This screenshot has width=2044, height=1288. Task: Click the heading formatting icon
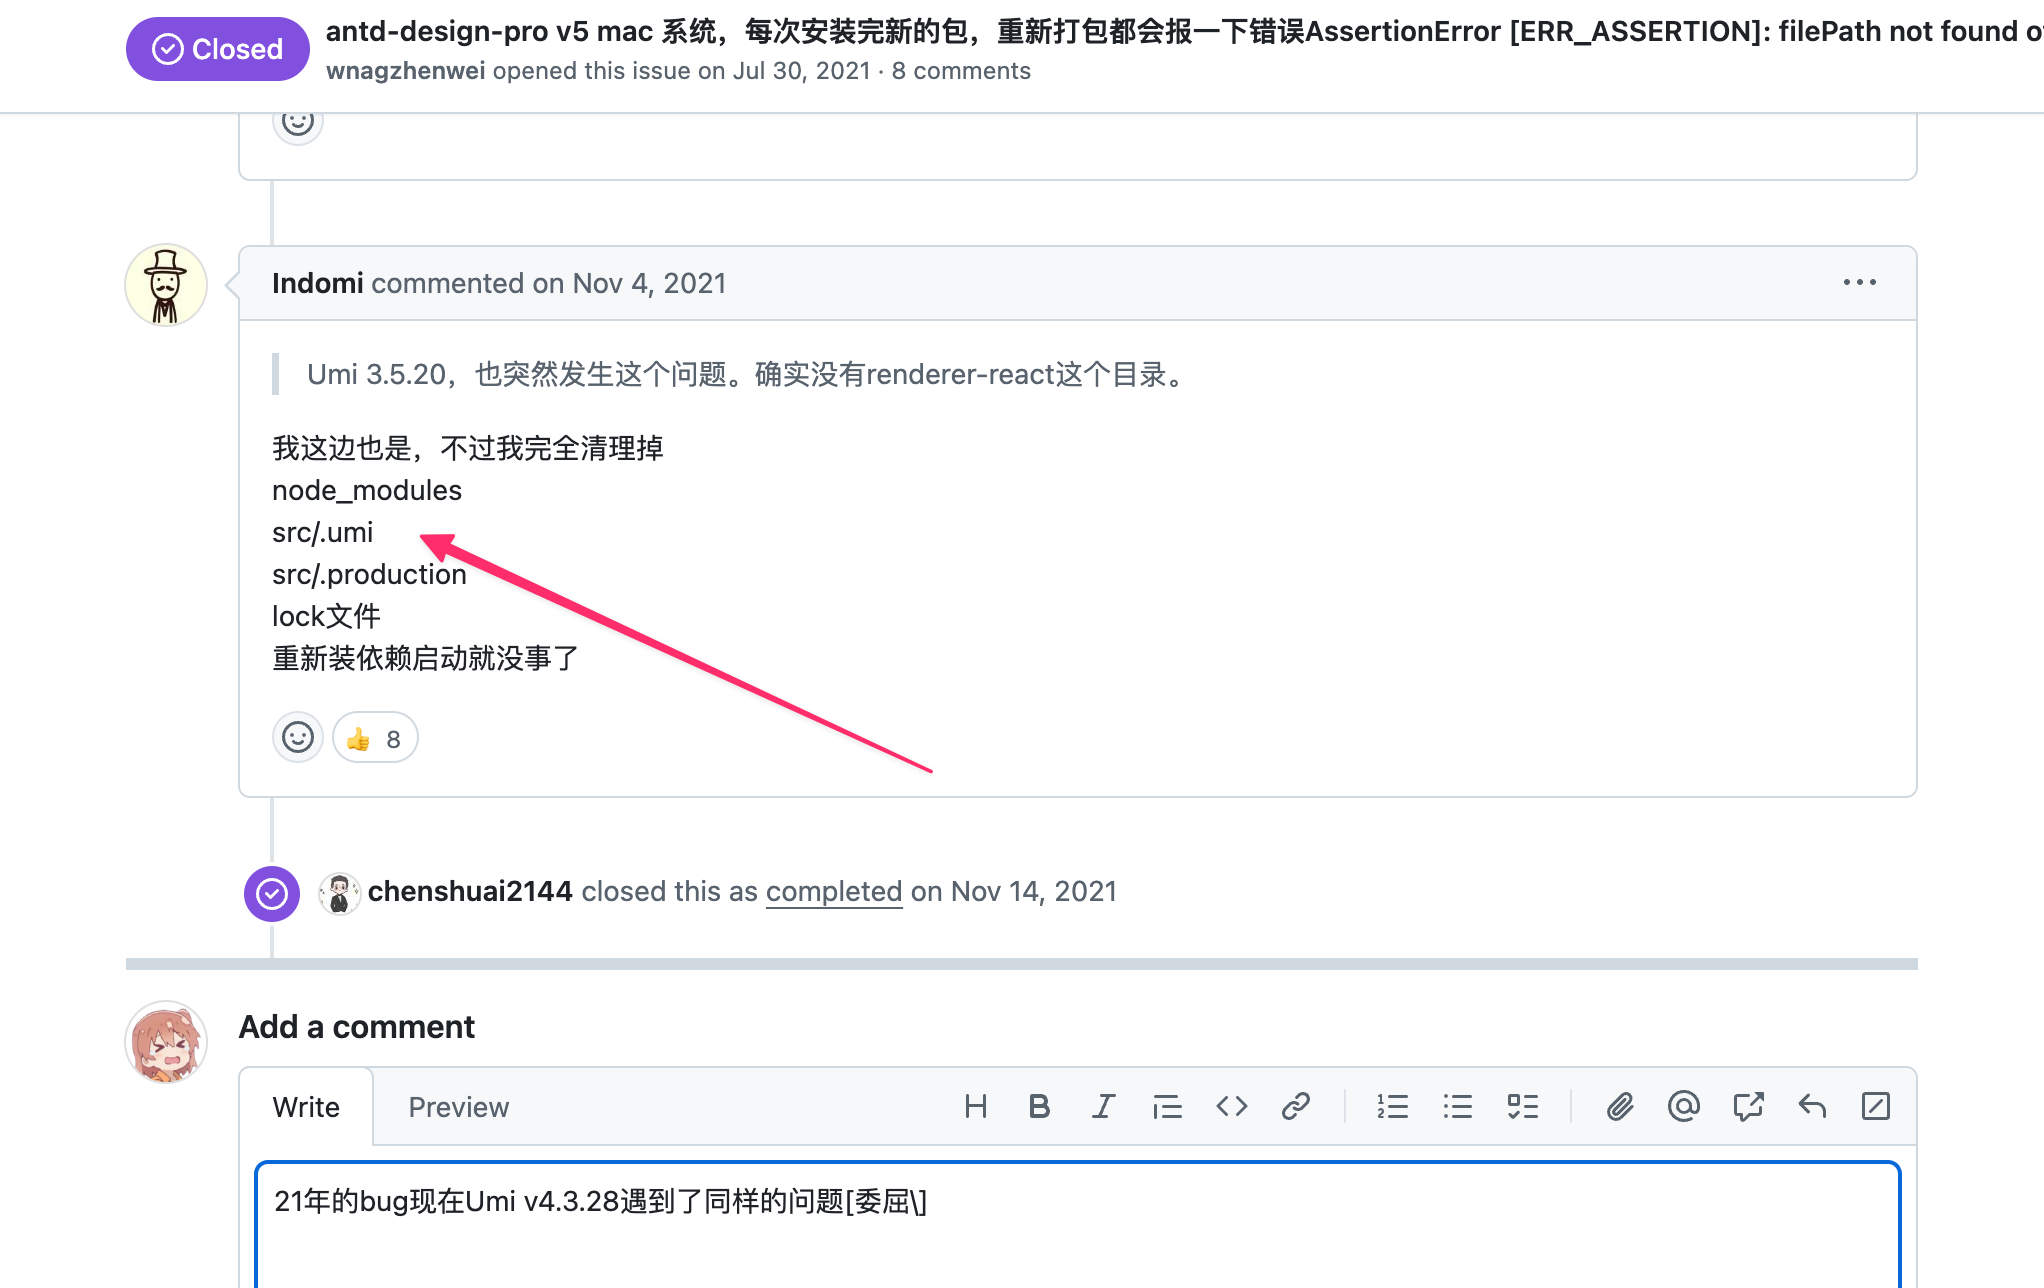pos(975,1106)
